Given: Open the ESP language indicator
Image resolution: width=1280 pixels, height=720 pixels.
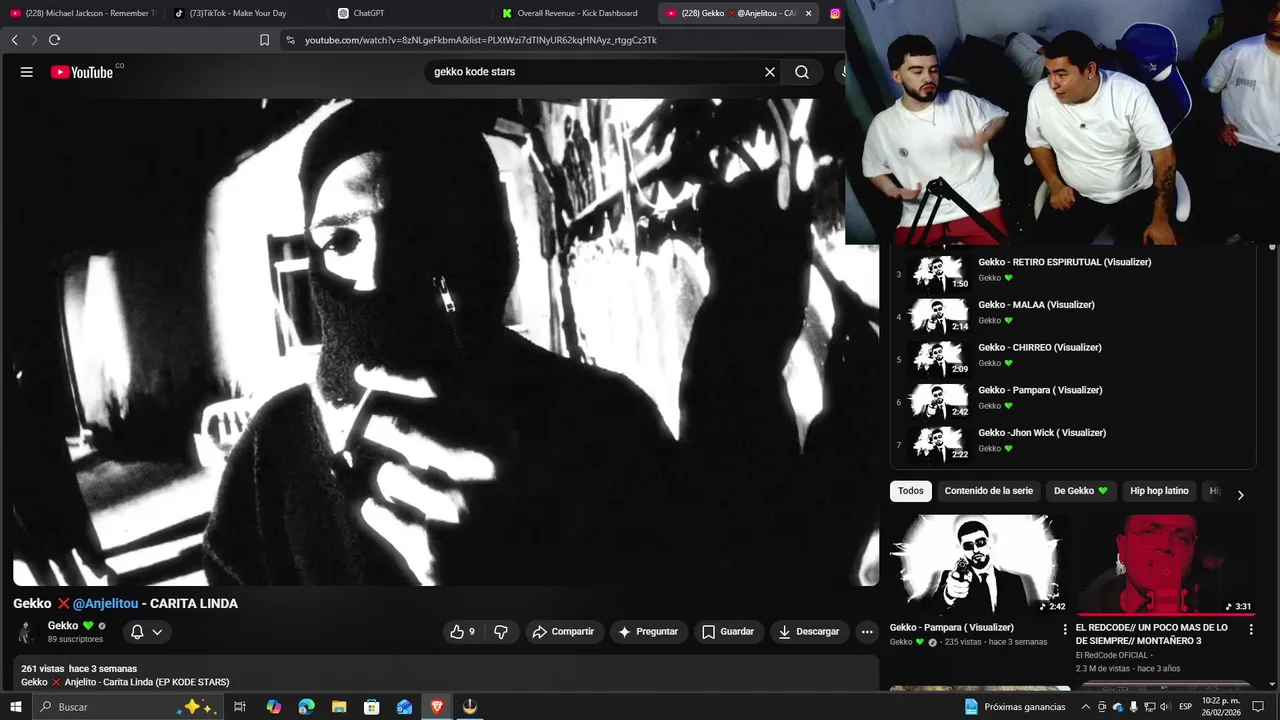Looking at the screenshot, I should [1186, 707].
